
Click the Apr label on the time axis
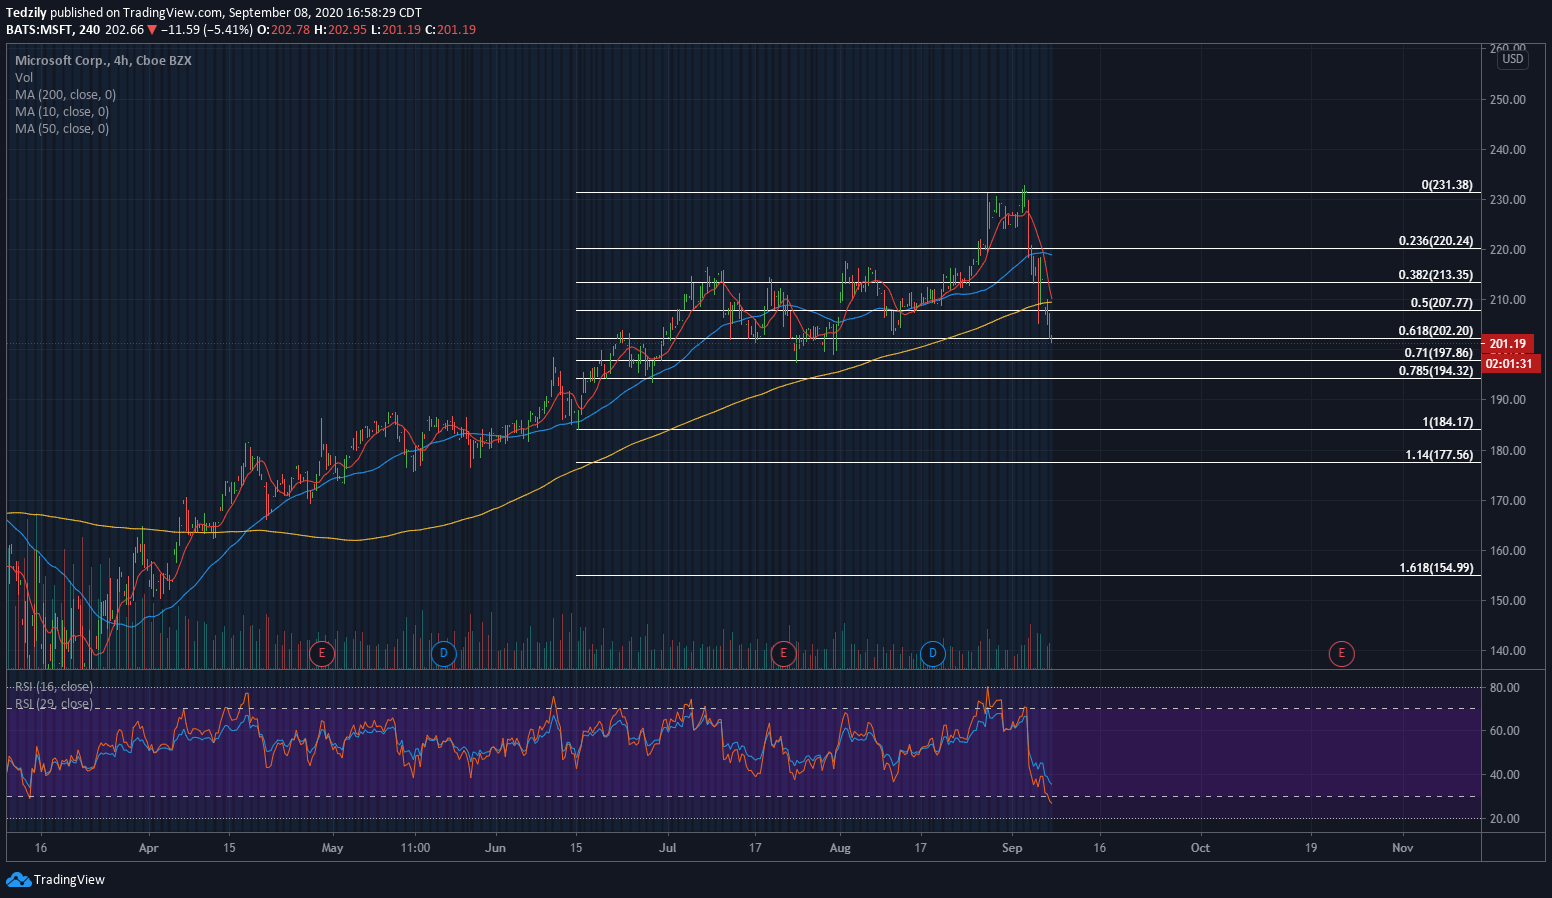coord(149,848)
